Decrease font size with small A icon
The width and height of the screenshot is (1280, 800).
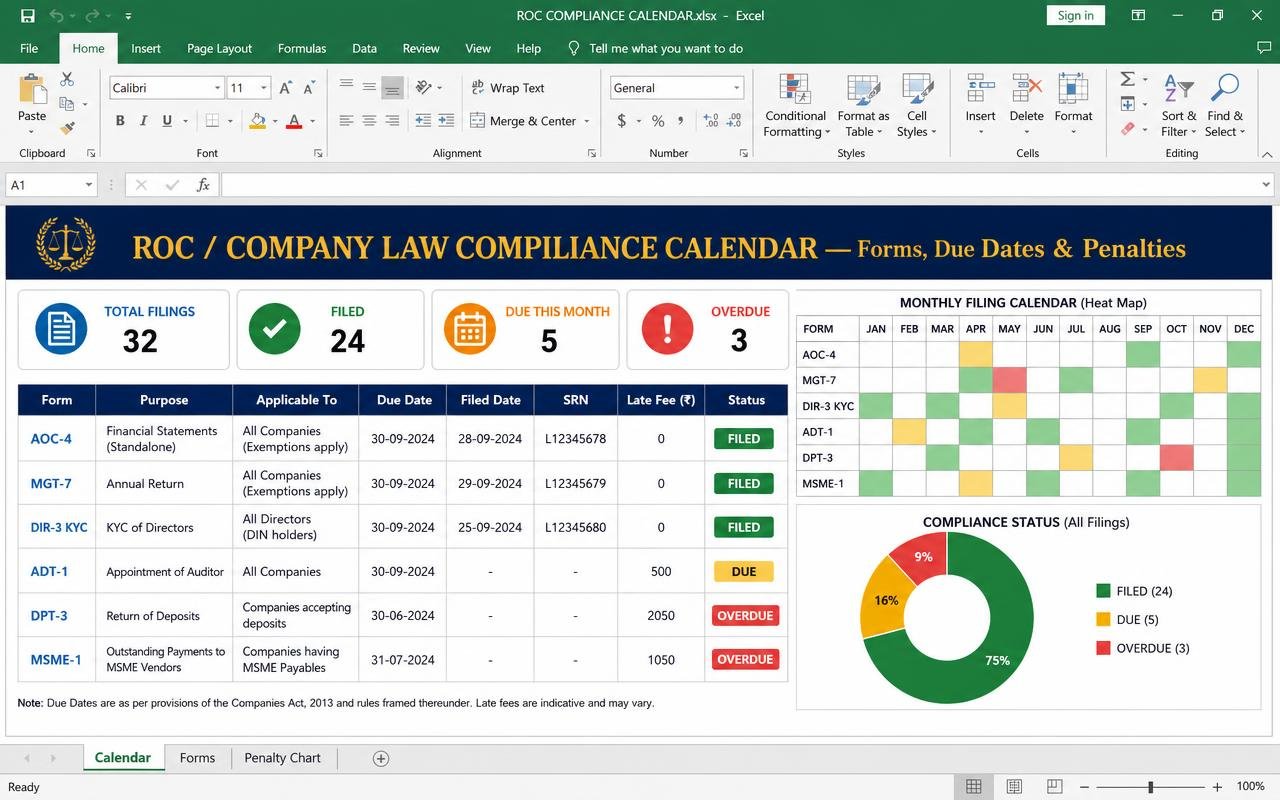(307, 88)
